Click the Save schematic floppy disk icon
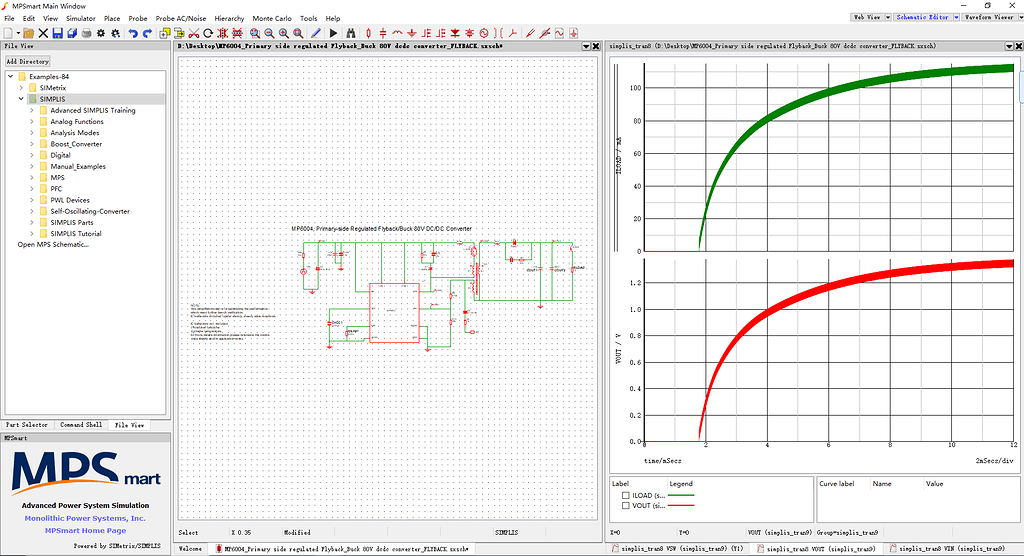 (x=58, y=33)
